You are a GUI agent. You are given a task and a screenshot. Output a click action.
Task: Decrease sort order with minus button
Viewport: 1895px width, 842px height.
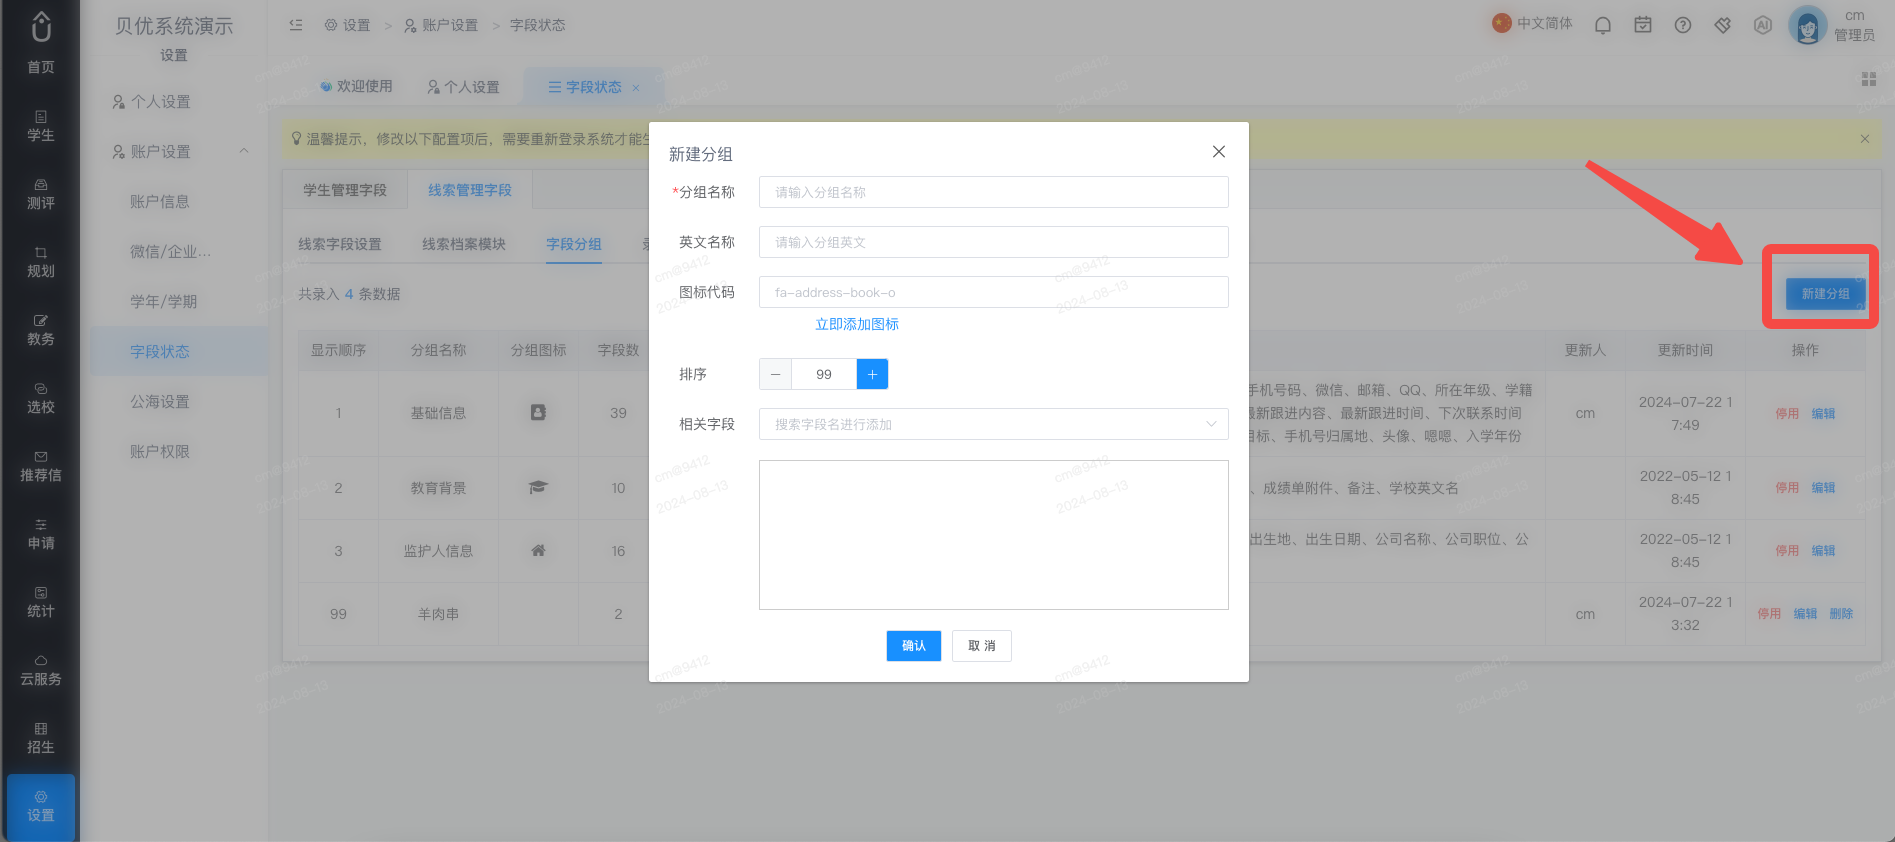[775, 374]
